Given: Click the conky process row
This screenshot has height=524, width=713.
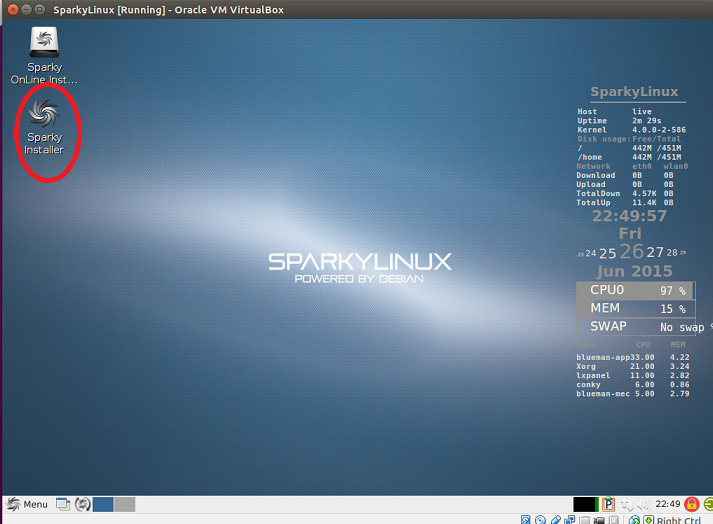Looking at the screenshot, I should pyautogui.click(x=633, y=384).
